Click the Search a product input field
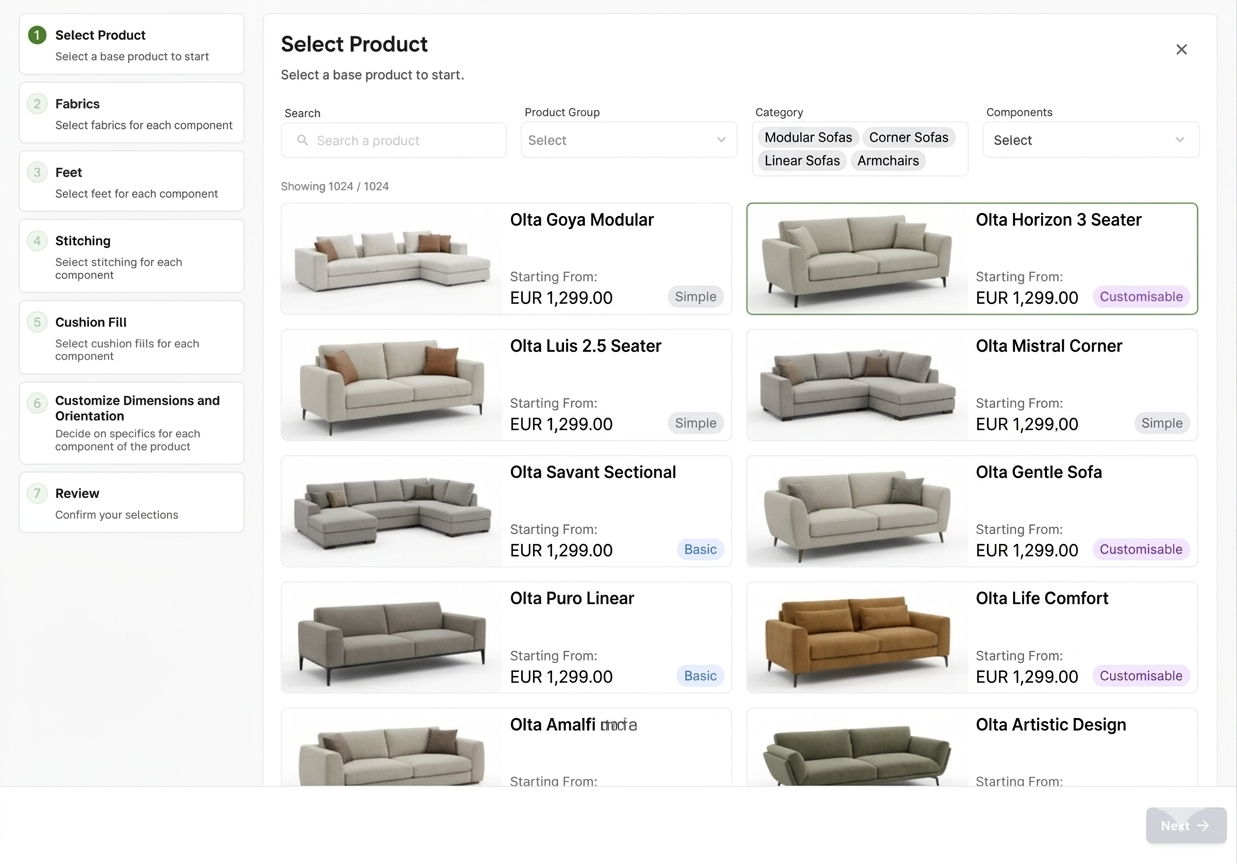Image resolution: width=1237 pixels, height=864 pixels. click(400, 140)
